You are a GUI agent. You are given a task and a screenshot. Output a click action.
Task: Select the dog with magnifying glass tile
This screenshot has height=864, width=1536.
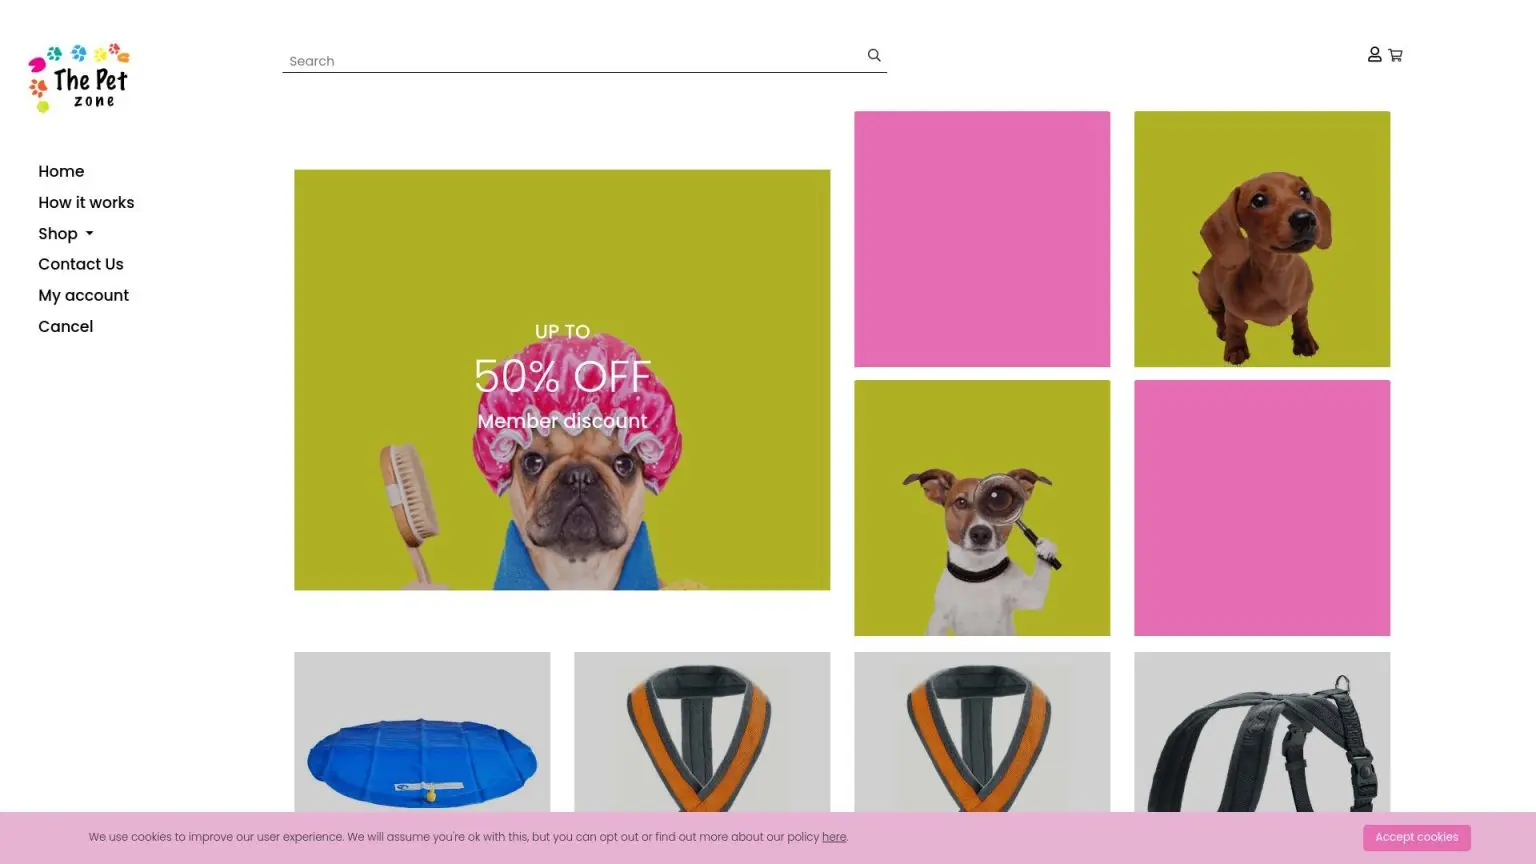982,508
